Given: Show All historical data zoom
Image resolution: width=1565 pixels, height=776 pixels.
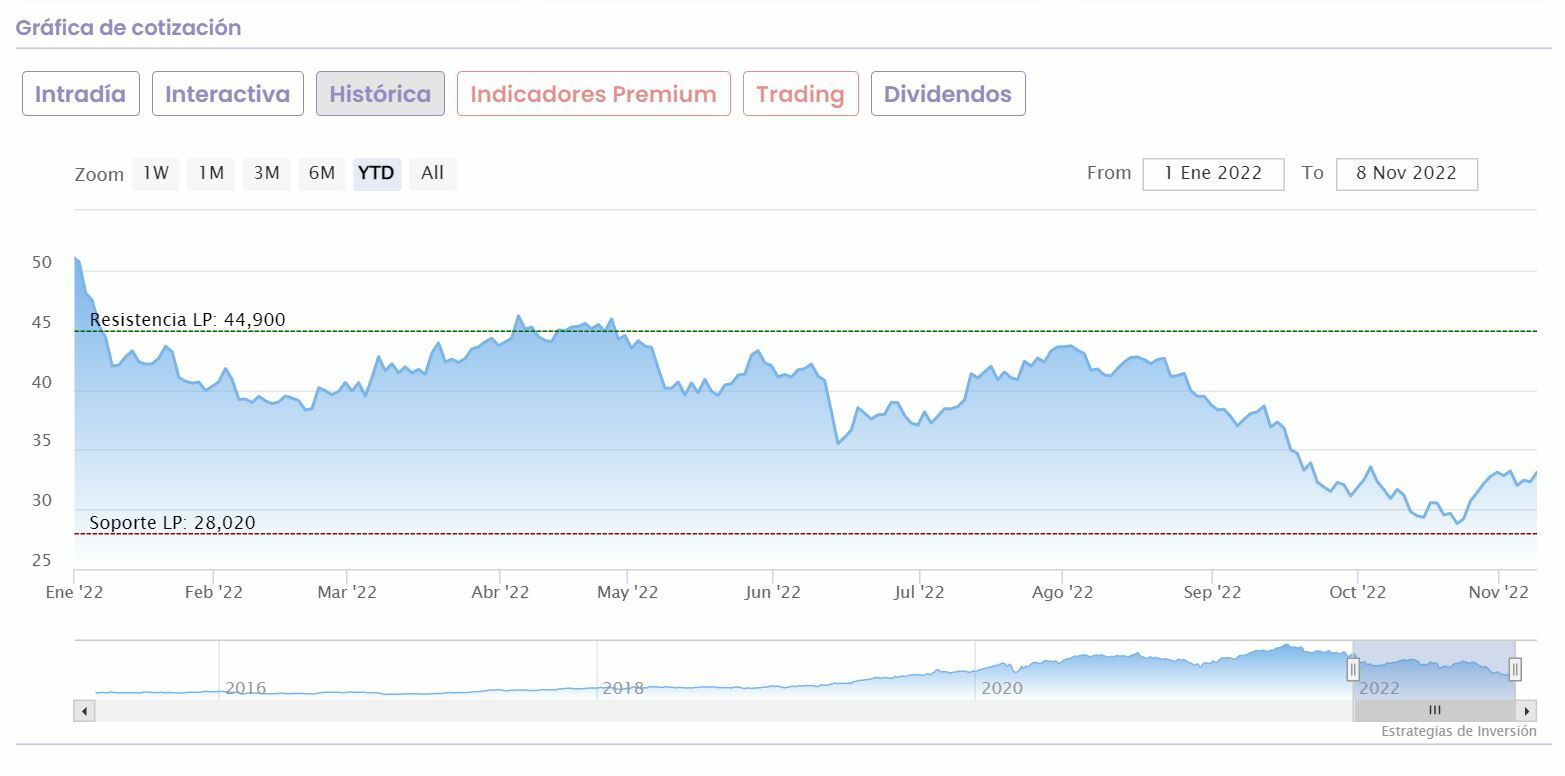Looking at the screenshot, I should 432,173.
